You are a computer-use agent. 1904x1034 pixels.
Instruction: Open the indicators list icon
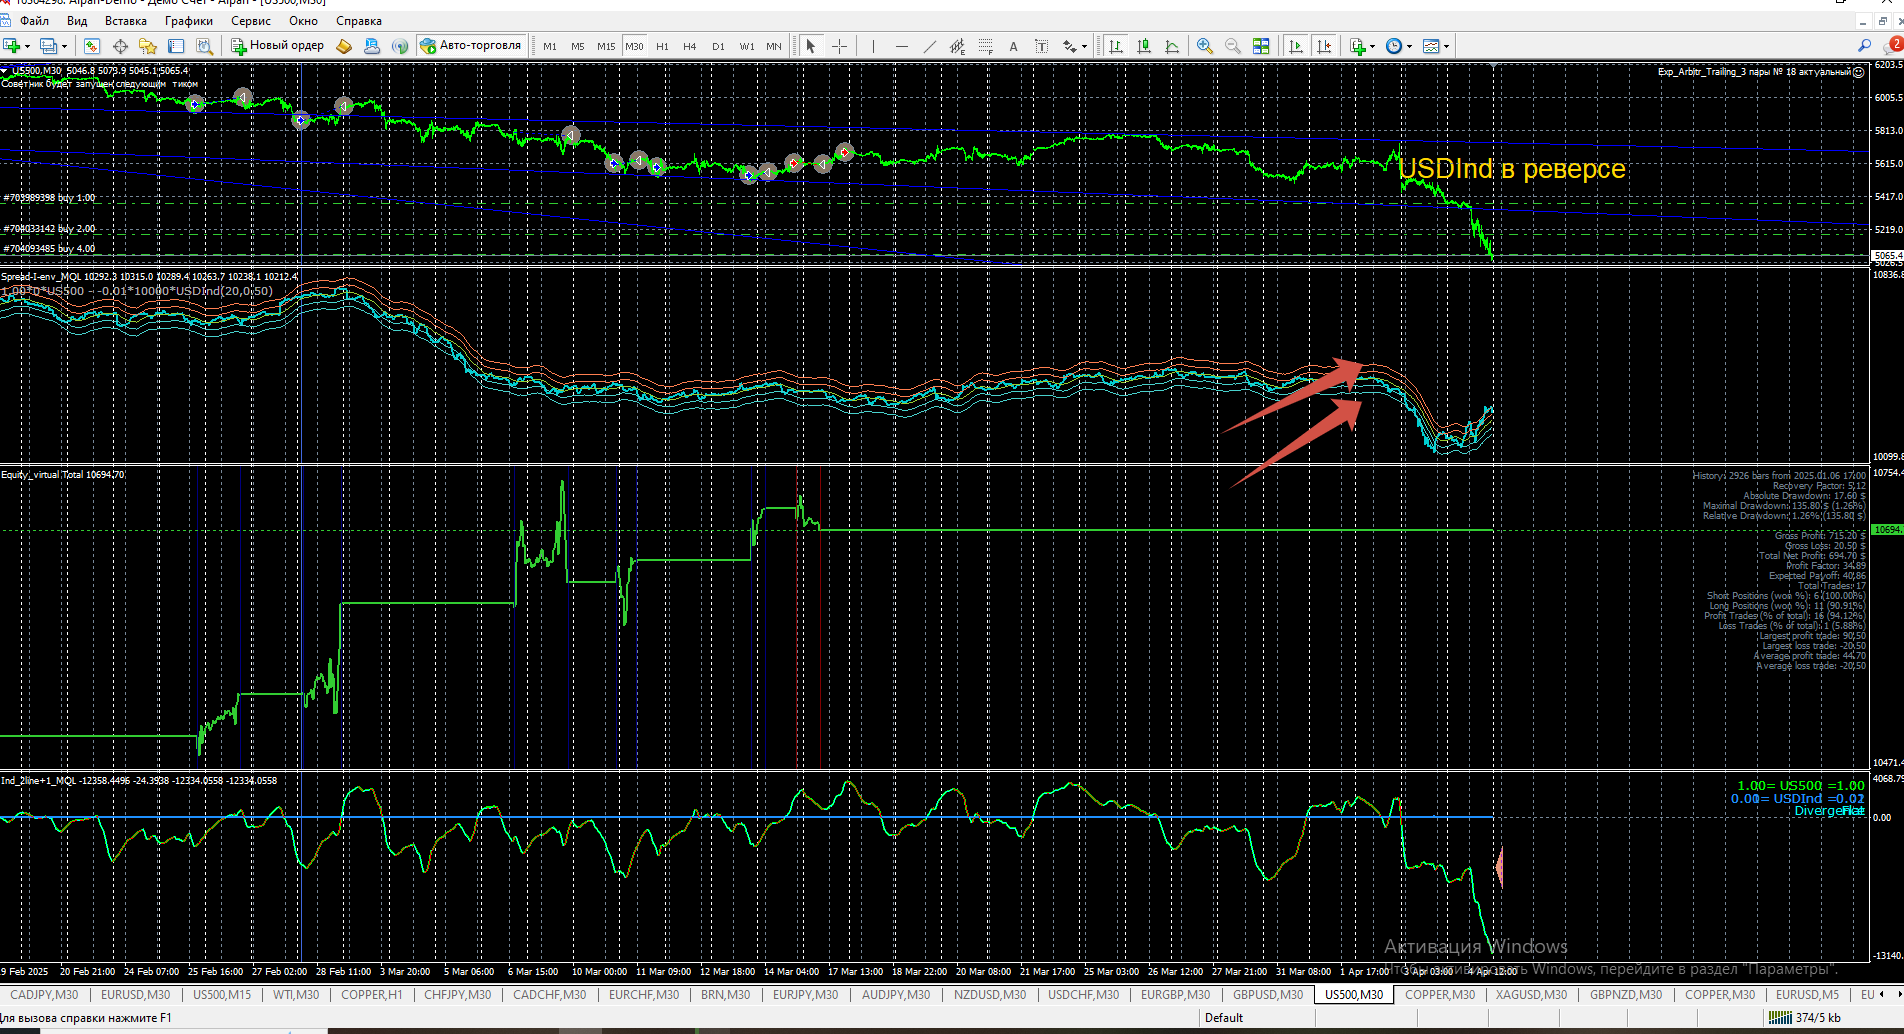pyautogui.click(x=1357, y=46)
